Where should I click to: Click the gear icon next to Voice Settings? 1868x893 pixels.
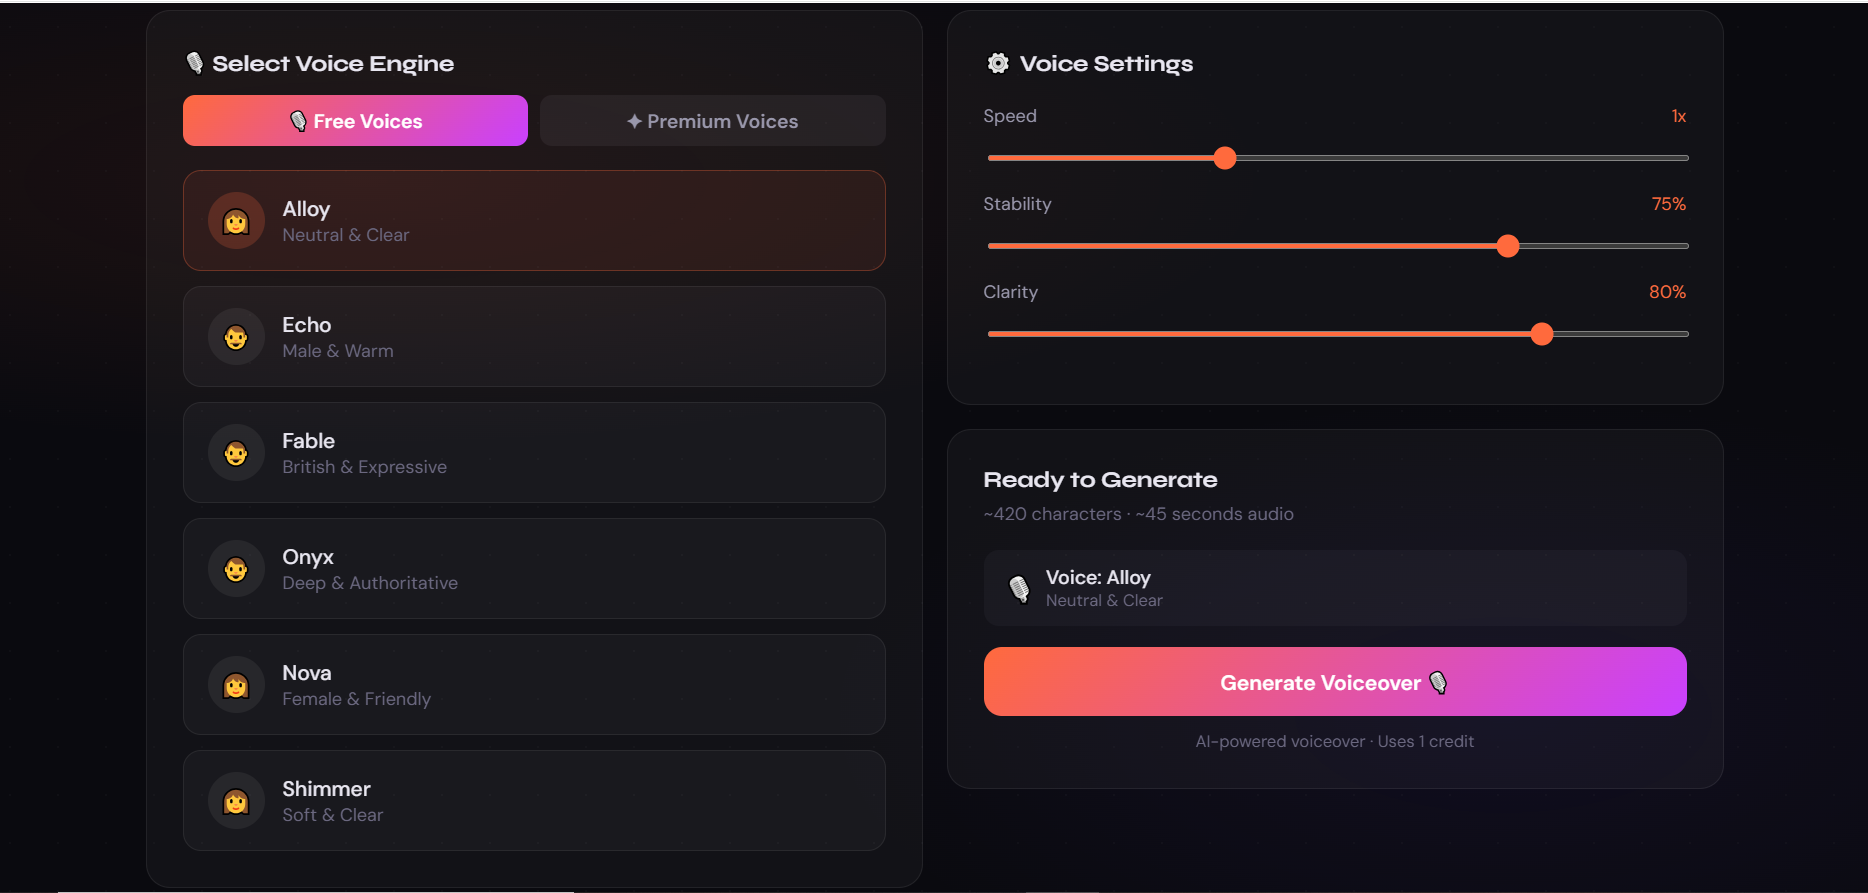coord(997,62)
